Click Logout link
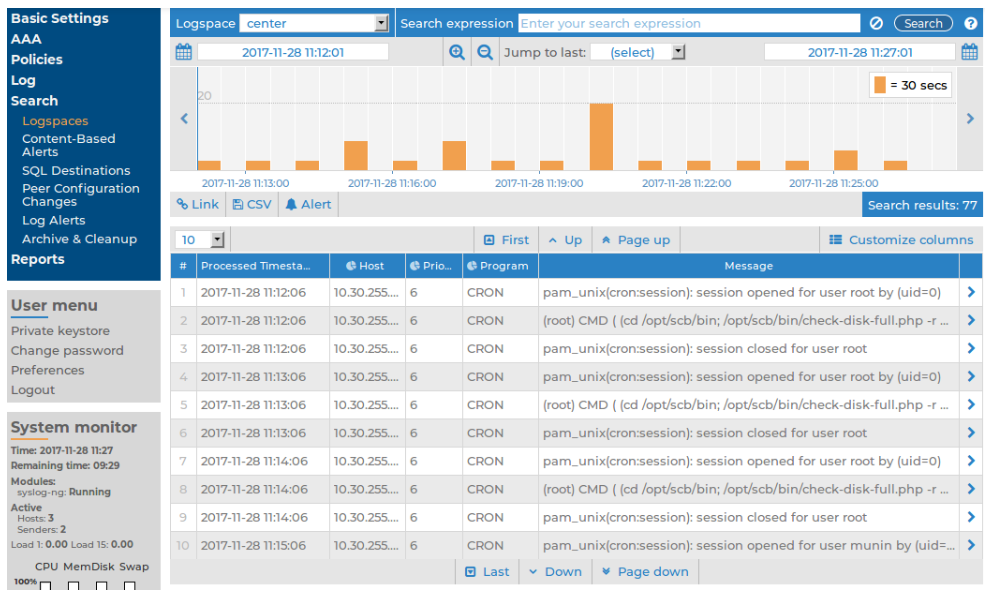 [33, 389]
